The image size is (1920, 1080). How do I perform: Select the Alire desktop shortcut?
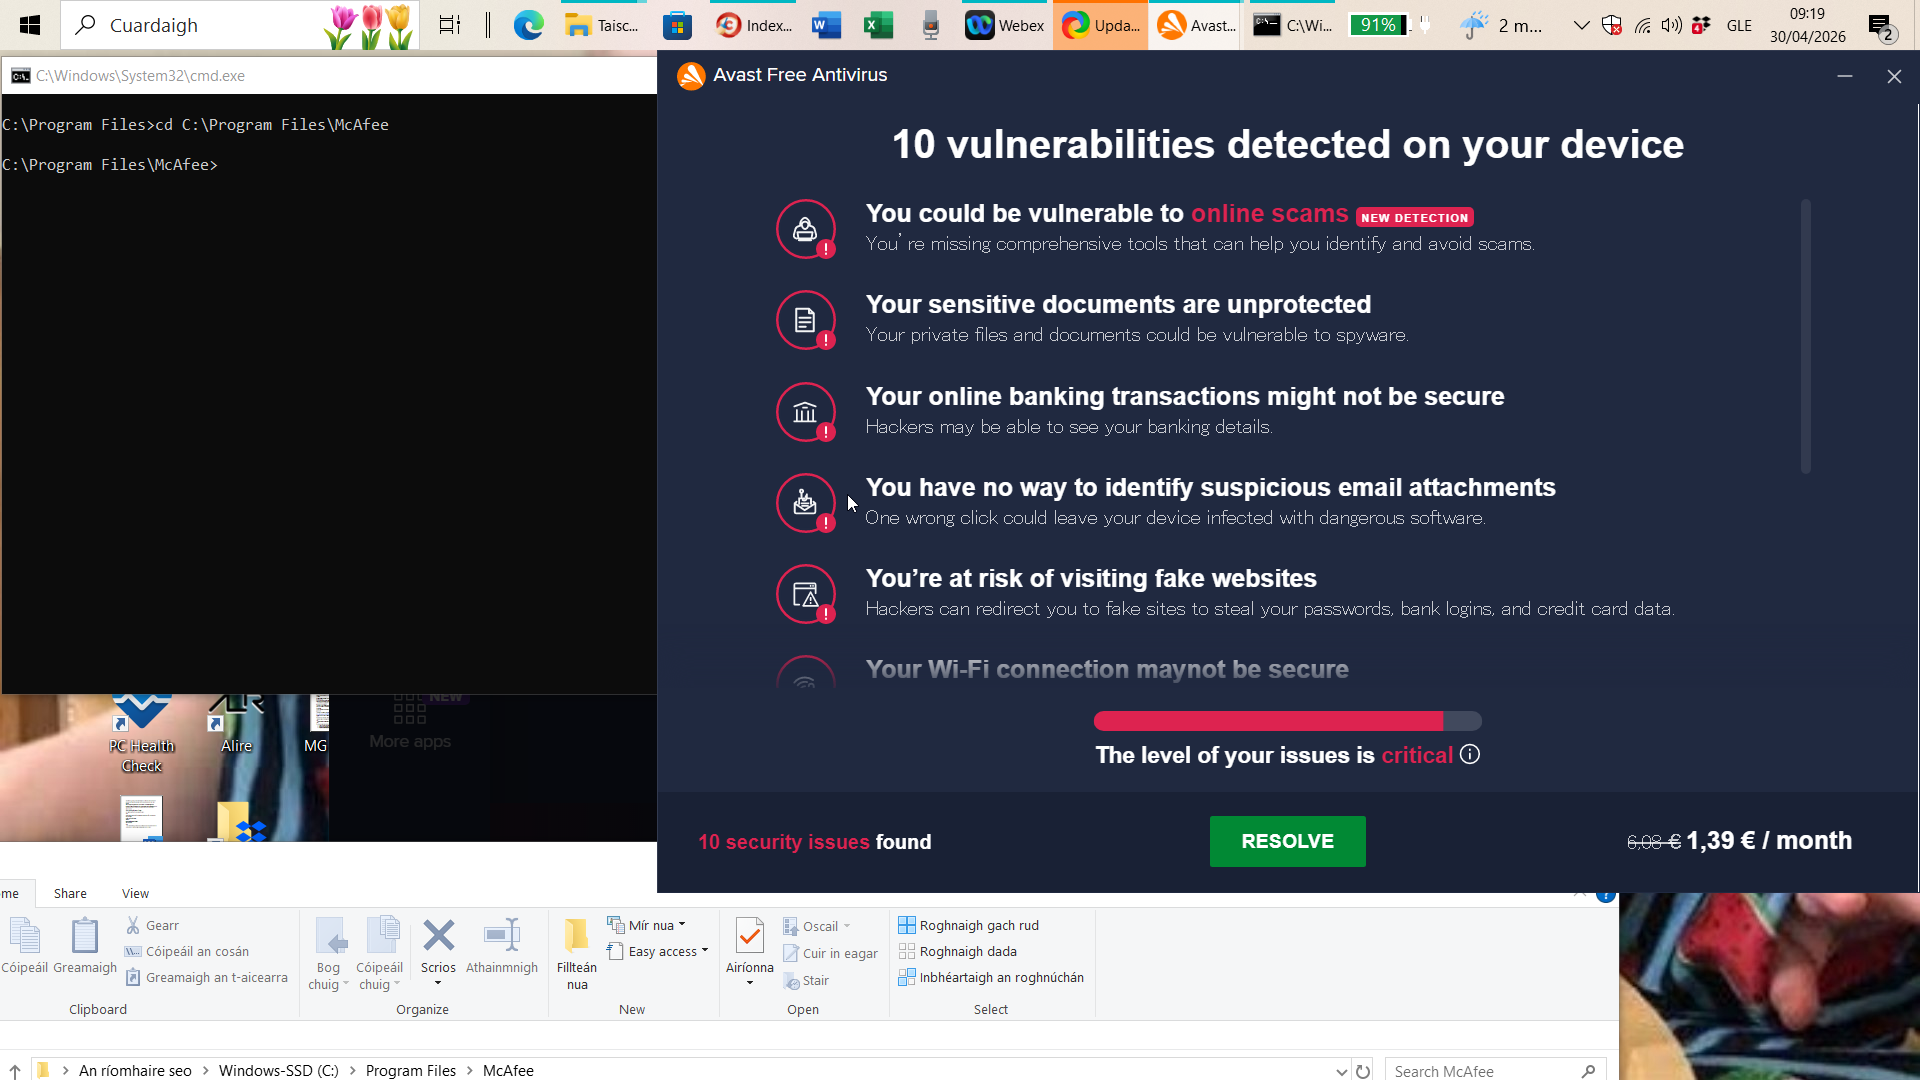click(x=236, y=725)
